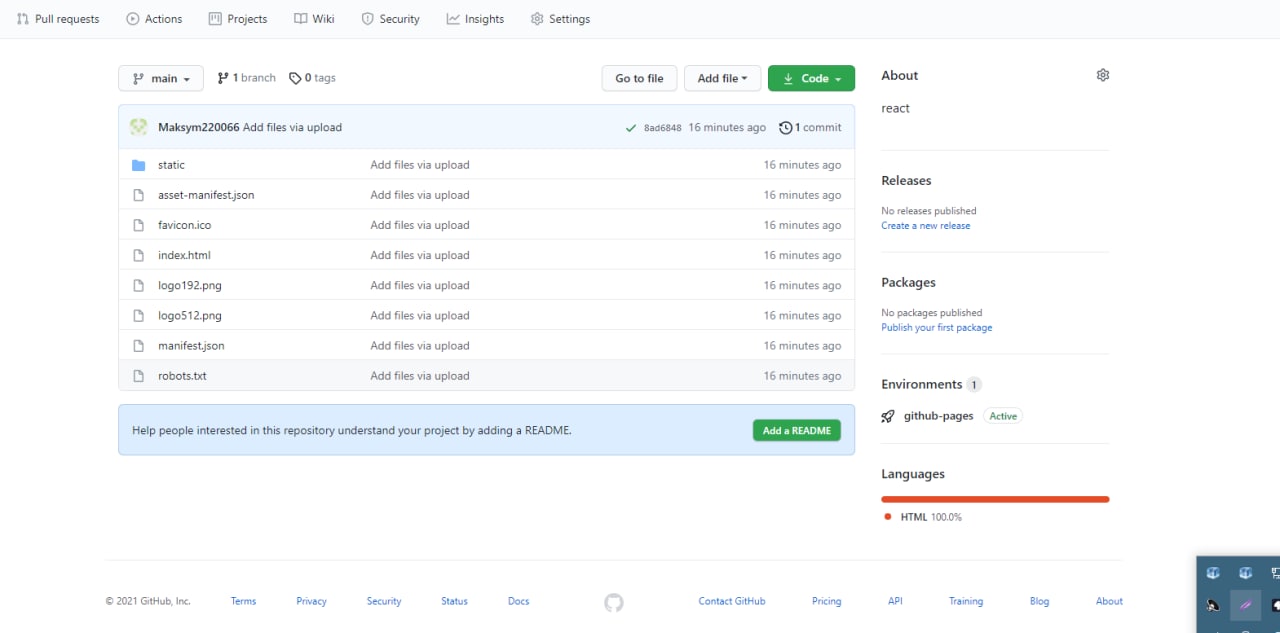Viewport: 1280px width, 633px height.
Task: Open the Environments heading link
Action: click(931, 385)
